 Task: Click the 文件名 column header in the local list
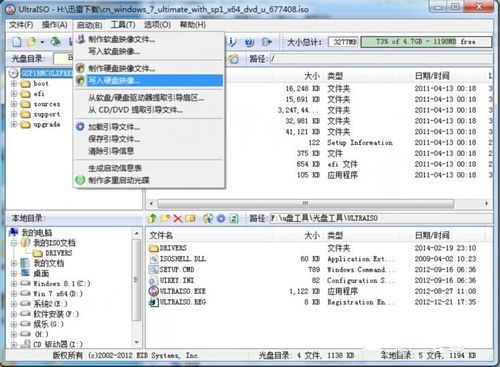click(x=161, y=235)
